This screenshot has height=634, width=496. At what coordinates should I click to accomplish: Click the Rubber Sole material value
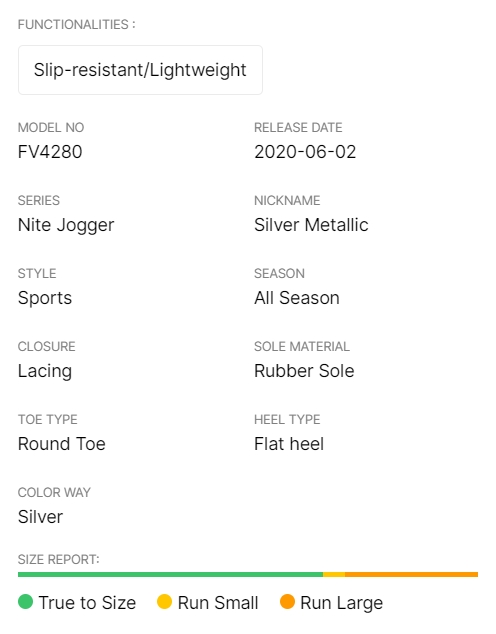tap(304, 371)
